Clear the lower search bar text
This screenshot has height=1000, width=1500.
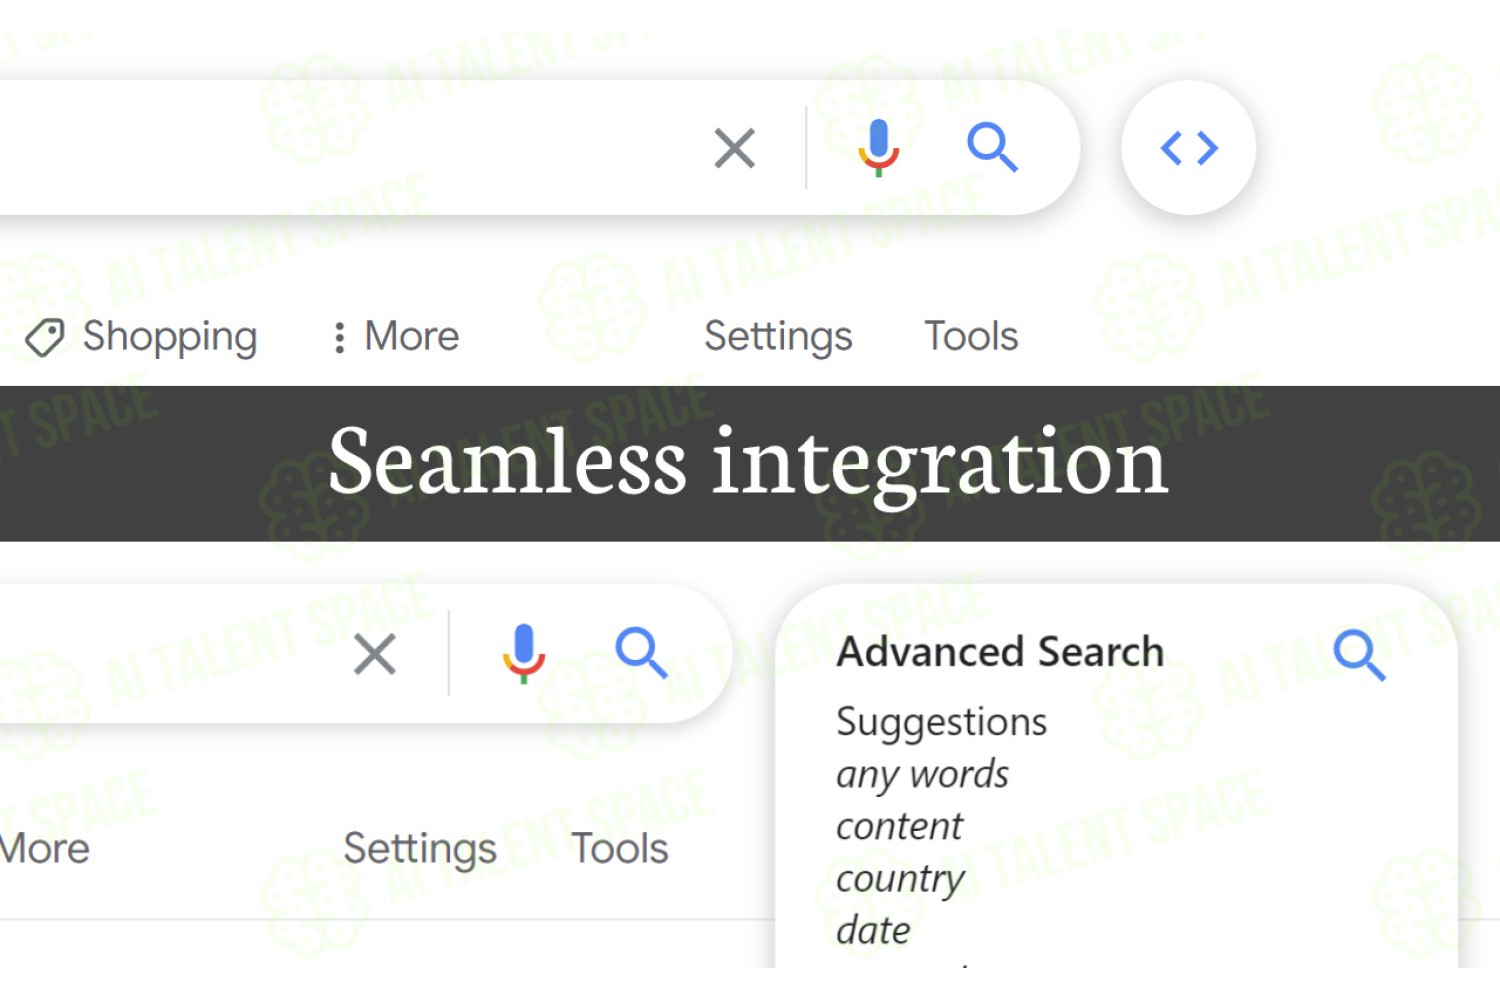pyautogui.click(x=375, y=655)
